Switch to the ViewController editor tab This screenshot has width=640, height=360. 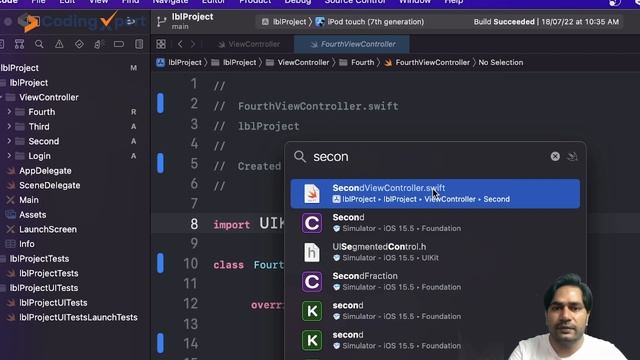[x=249, y=44]
